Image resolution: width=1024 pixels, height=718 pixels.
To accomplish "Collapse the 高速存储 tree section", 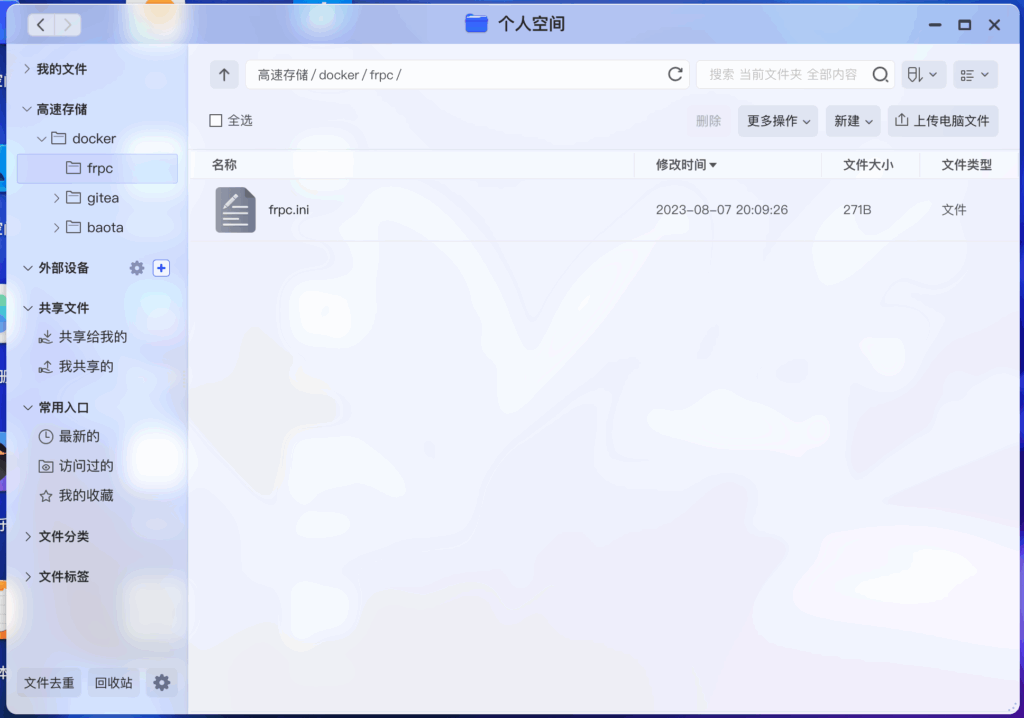I will 26,108.
